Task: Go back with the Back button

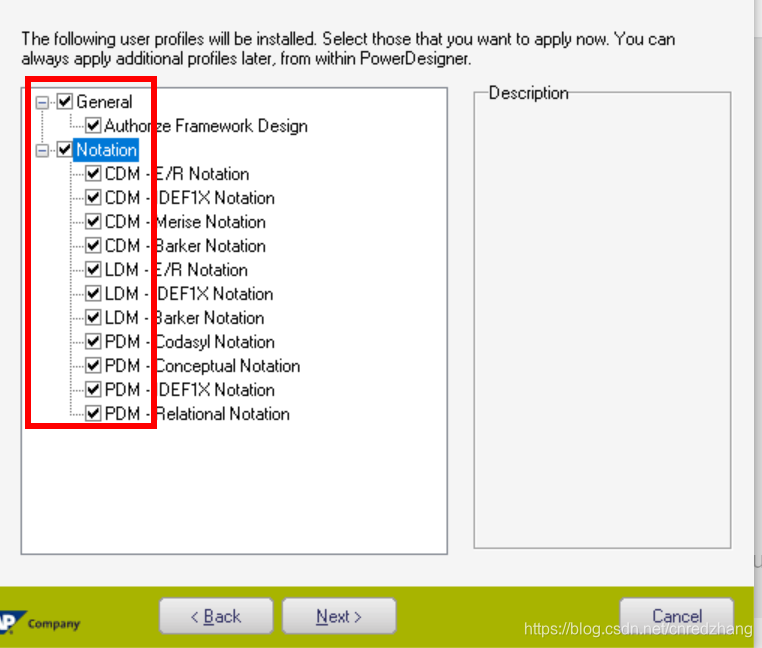Action: (x=216, y=616)
